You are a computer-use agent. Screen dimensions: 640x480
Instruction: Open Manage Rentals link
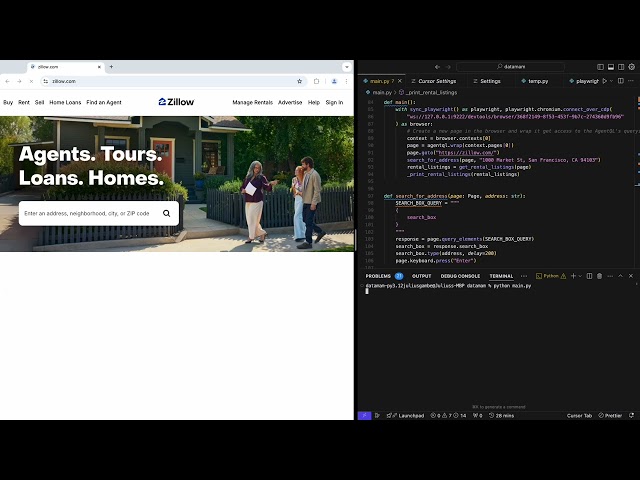pyautogui.click(x=253, y=102)
